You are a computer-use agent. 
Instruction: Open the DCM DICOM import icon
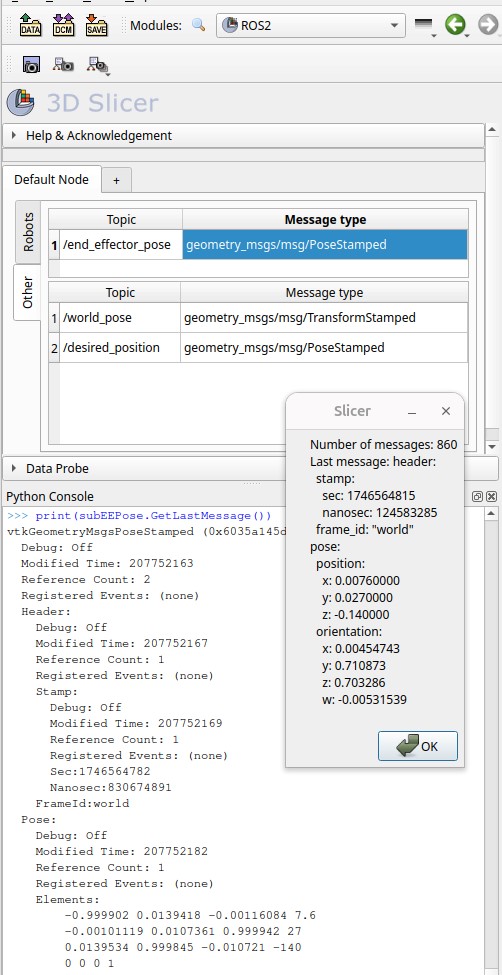pyautogui.click(x=63, y=25)
